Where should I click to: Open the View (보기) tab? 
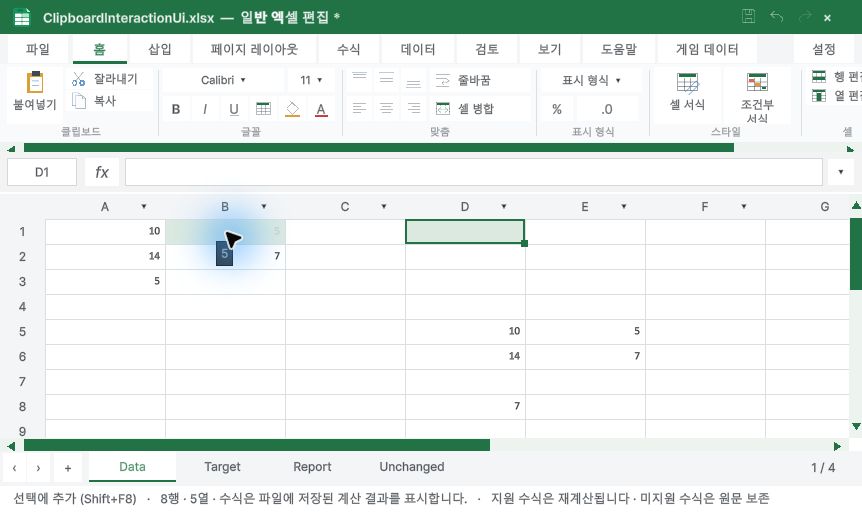(550, 49)
